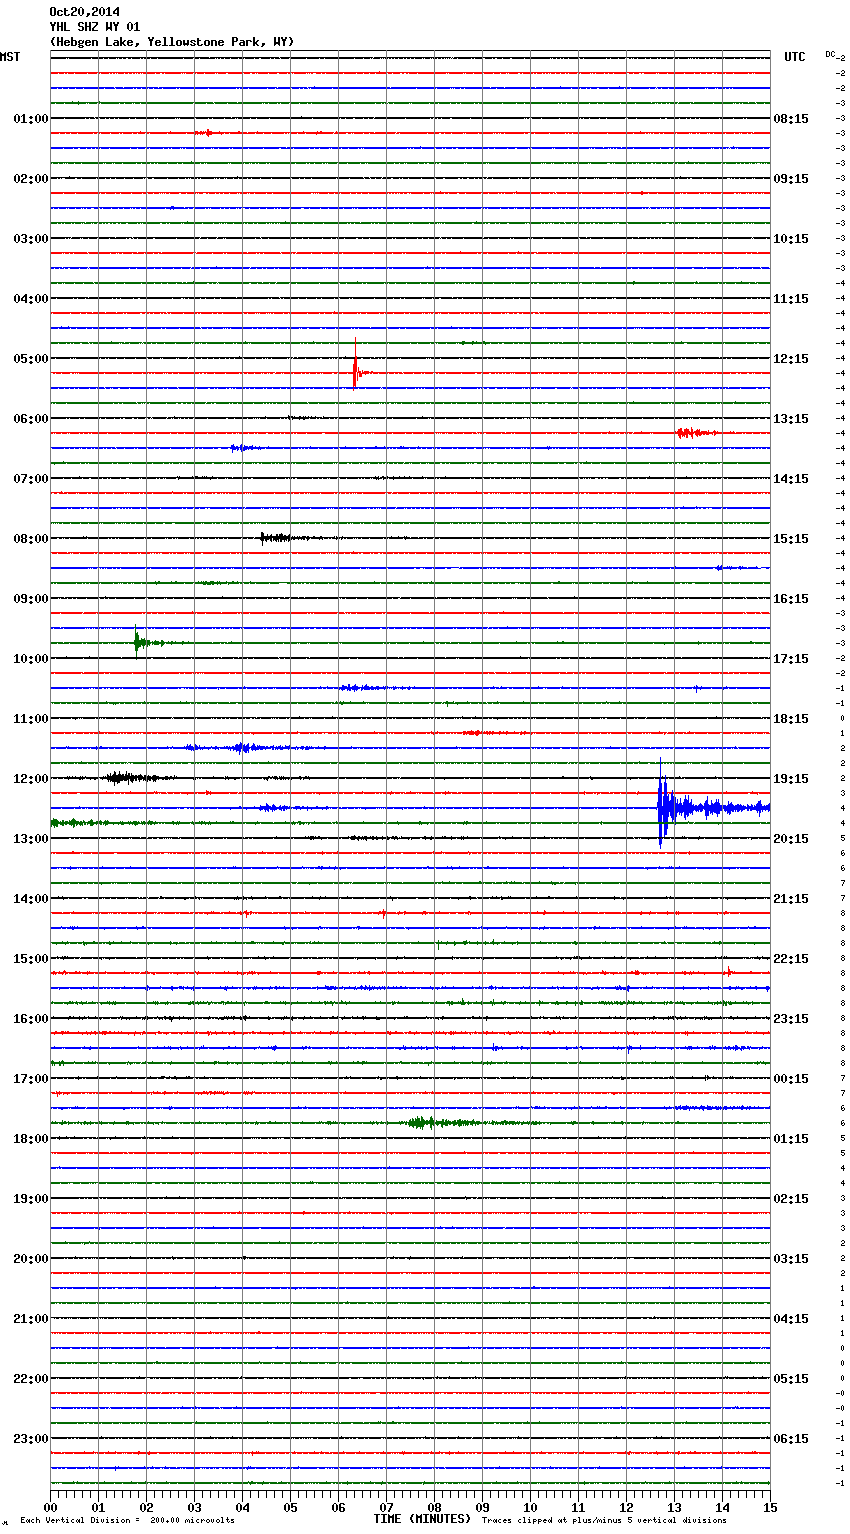Click the "Oct20,2014" date heading
850x1534 pixels.
(x=84, y=12)
